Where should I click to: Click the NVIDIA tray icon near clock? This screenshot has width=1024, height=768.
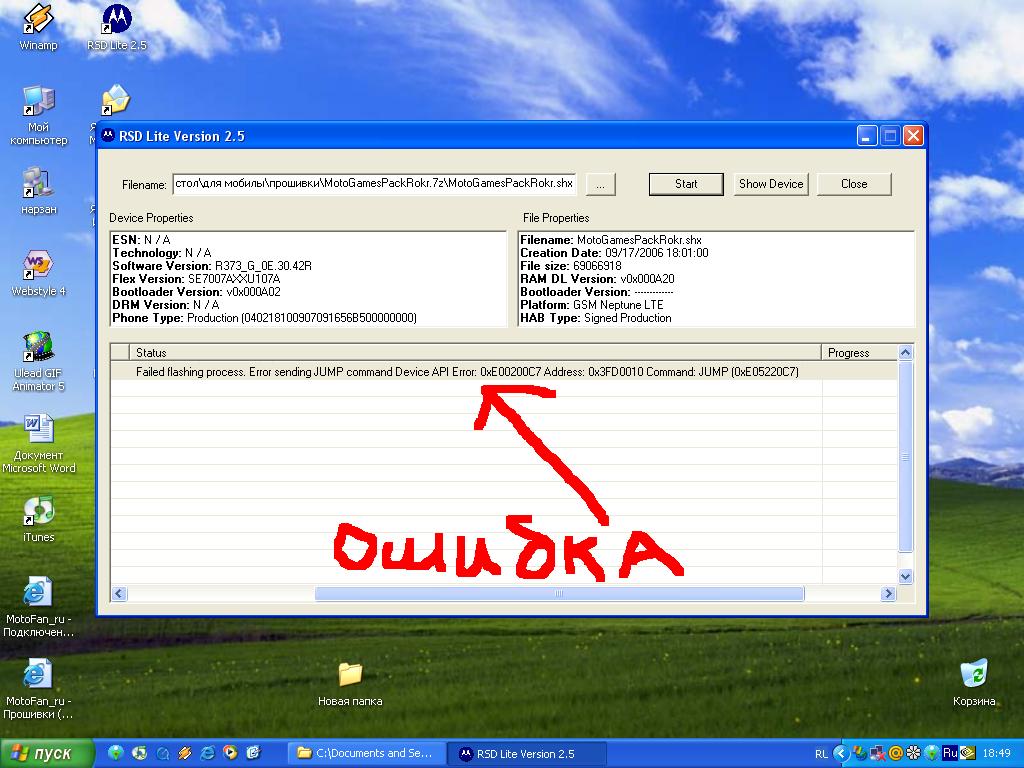tap(967, 754)
